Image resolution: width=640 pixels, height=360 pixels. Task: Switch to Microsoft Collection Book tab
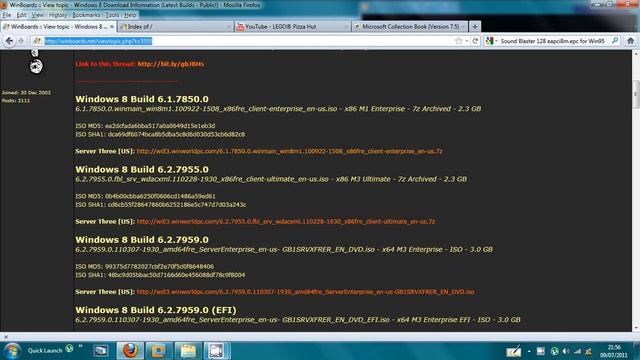click(x=410, y=27)
